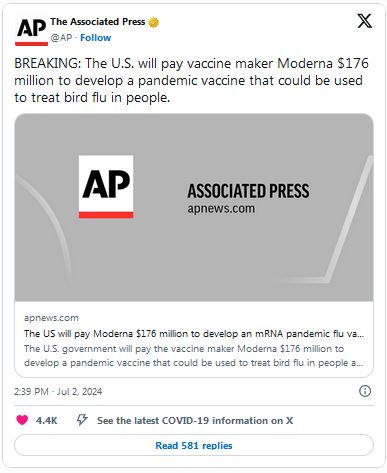Open the X logo link
The image size is (387, 473).
(364, 21)
